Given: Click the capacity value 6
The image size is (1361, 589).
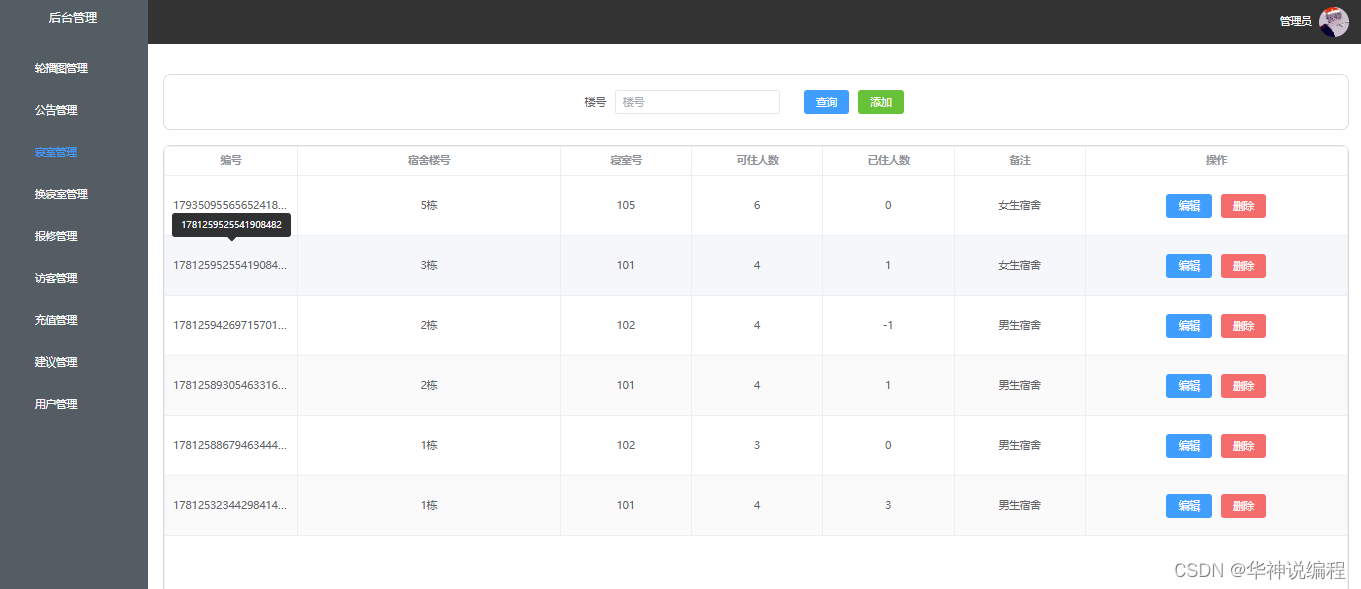Looking at the screenshot, I should click(757, 205).
